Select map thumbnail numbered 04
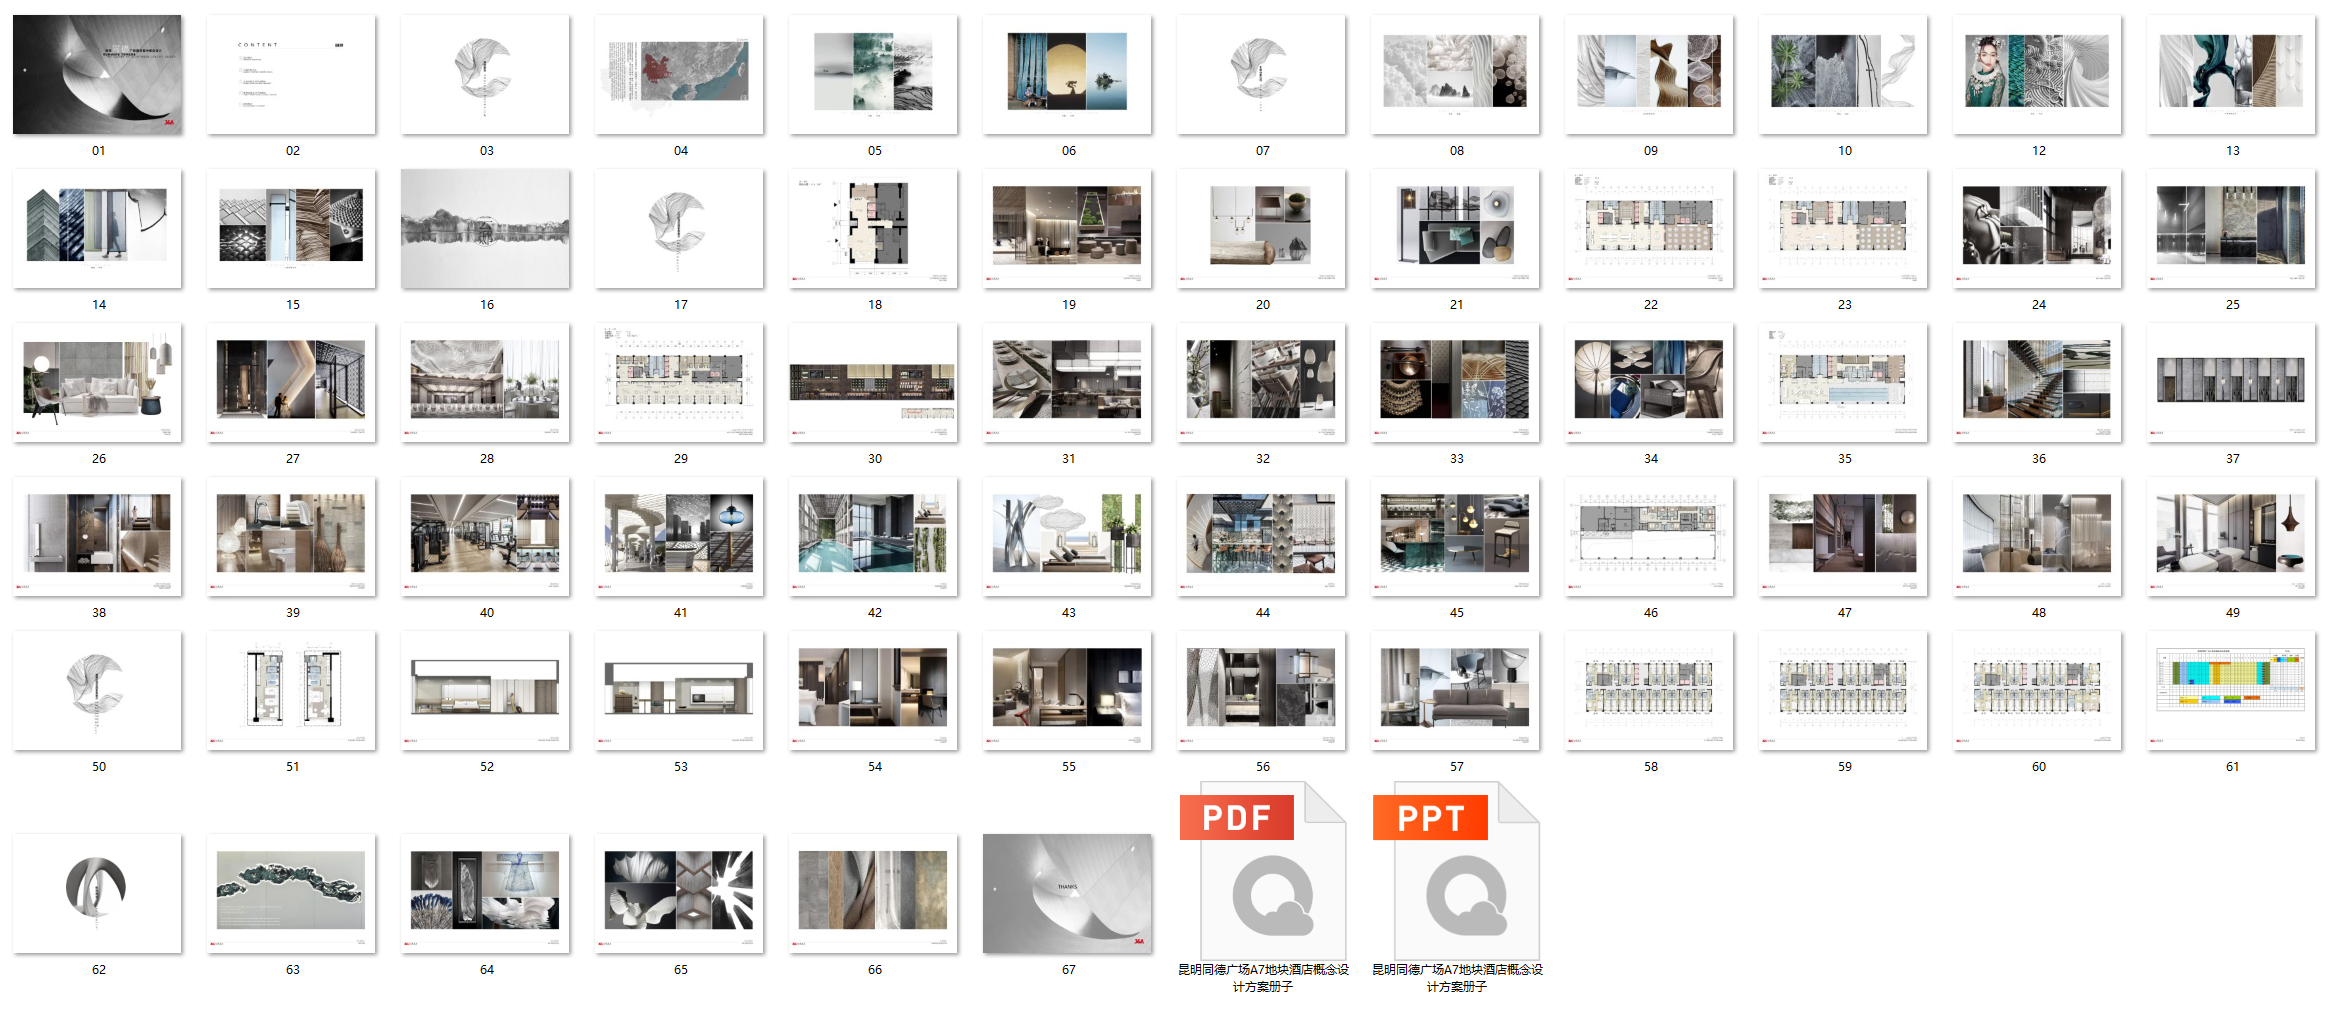Image resolution: width=2326 pixels, height=1012 pixels. (x=679, y=75)
